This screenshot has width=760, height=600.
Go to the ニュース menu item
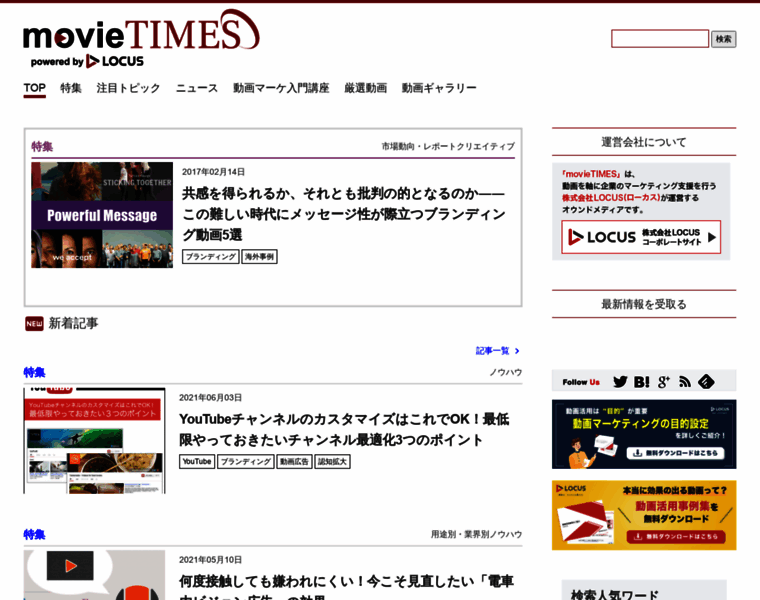[196, 88]
